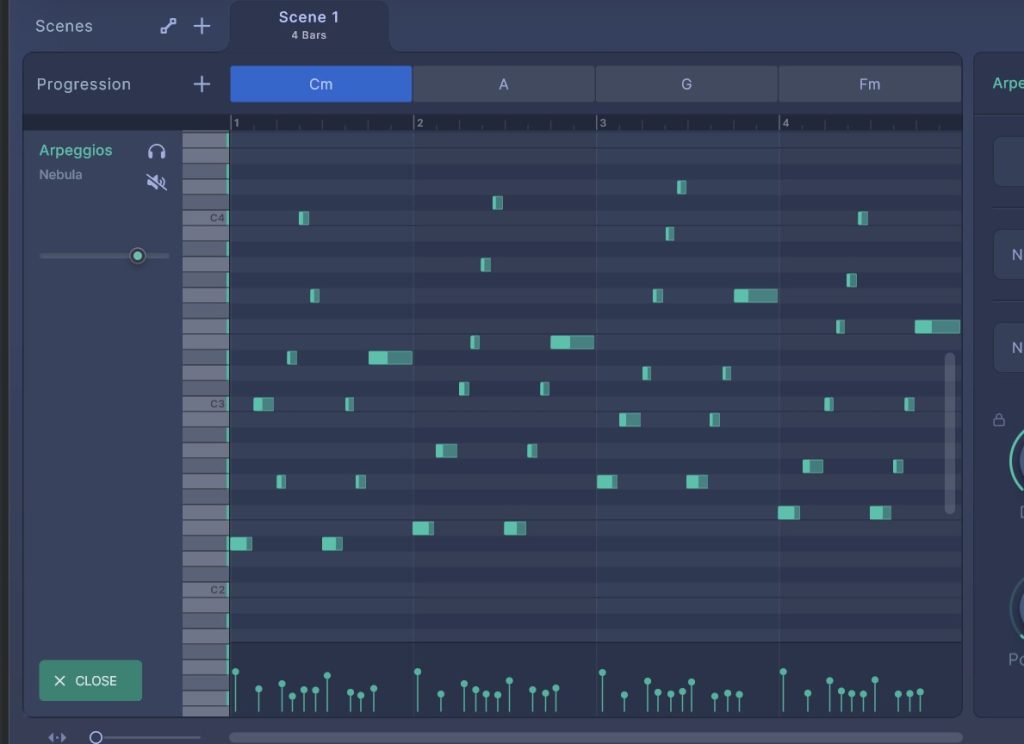The image size is (1024, 744).
Task: Select the Scene 1 tab
Action: [308, 25]
